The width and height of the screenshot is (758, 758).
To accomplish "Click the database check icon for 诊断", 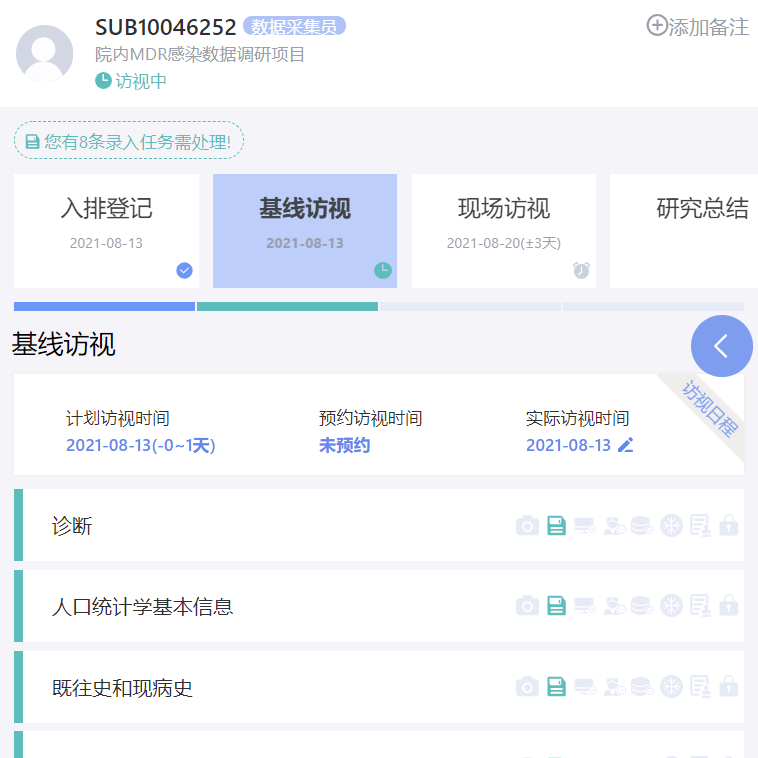I will click(x=642, y=525).
